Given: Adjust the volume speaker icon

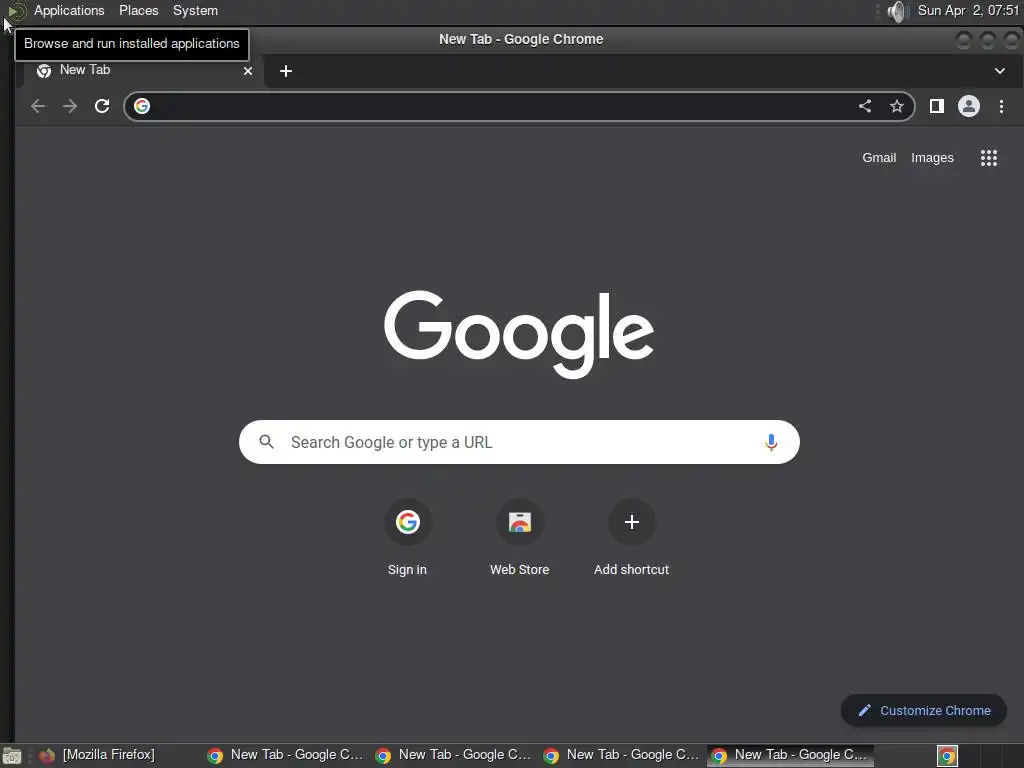Looking at the screenshot, I should pyautogui.click(x=898, y=11).
